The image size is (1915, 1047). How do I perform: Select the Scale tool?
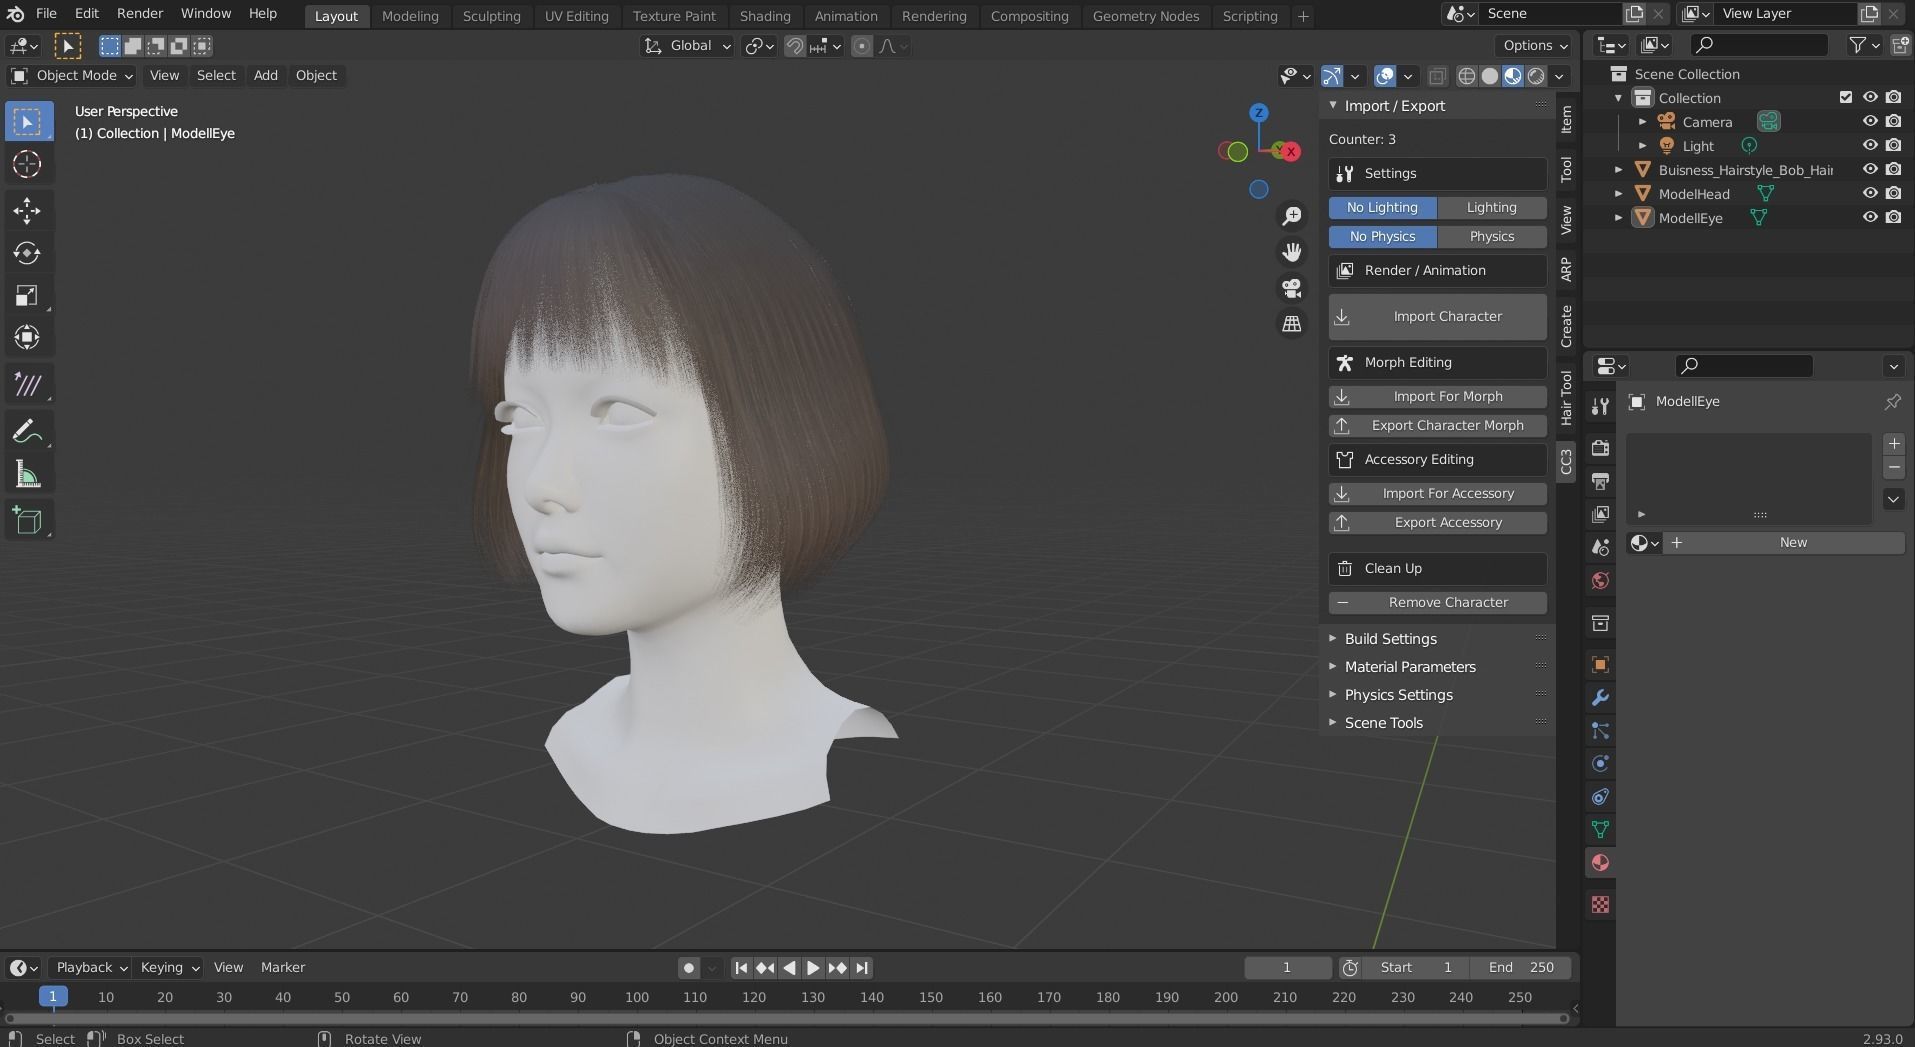[27, 296]
